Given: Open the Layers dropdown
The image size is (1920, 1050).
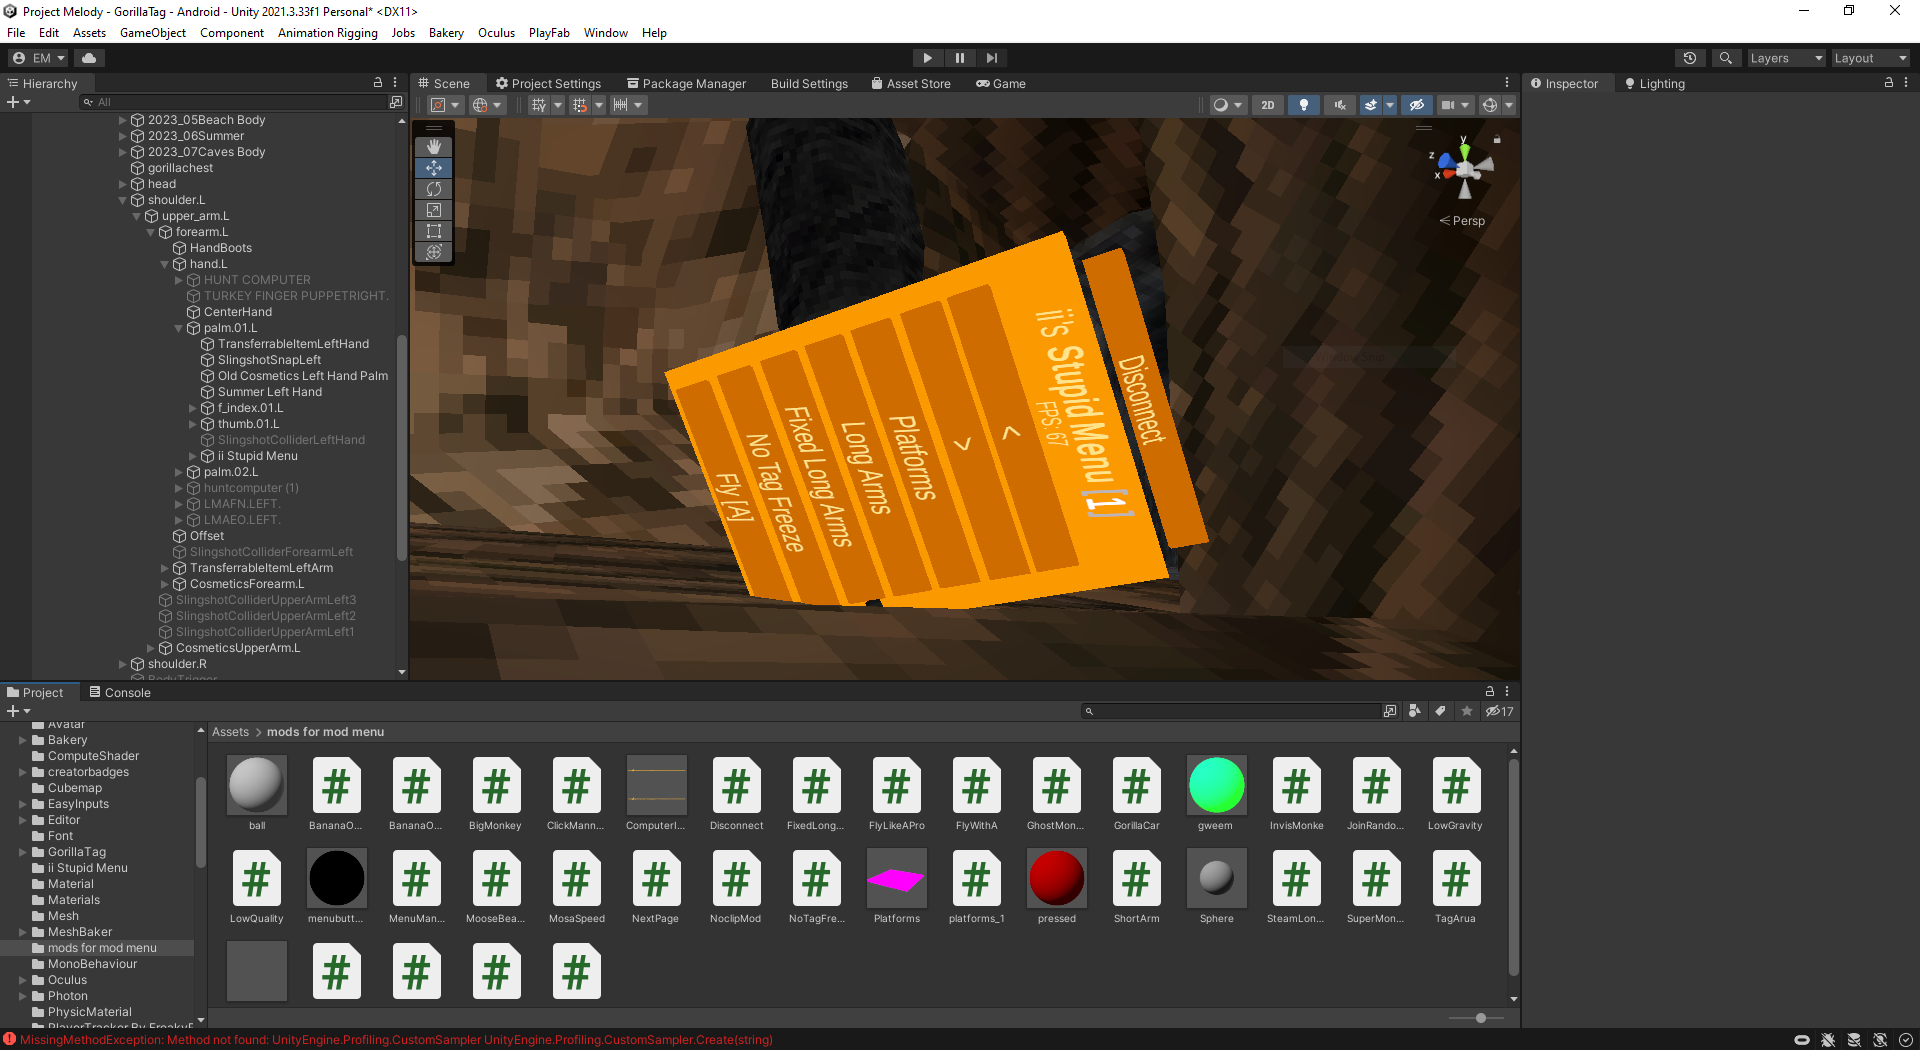Looking at the screenshot, I should tap(1786, 58).
